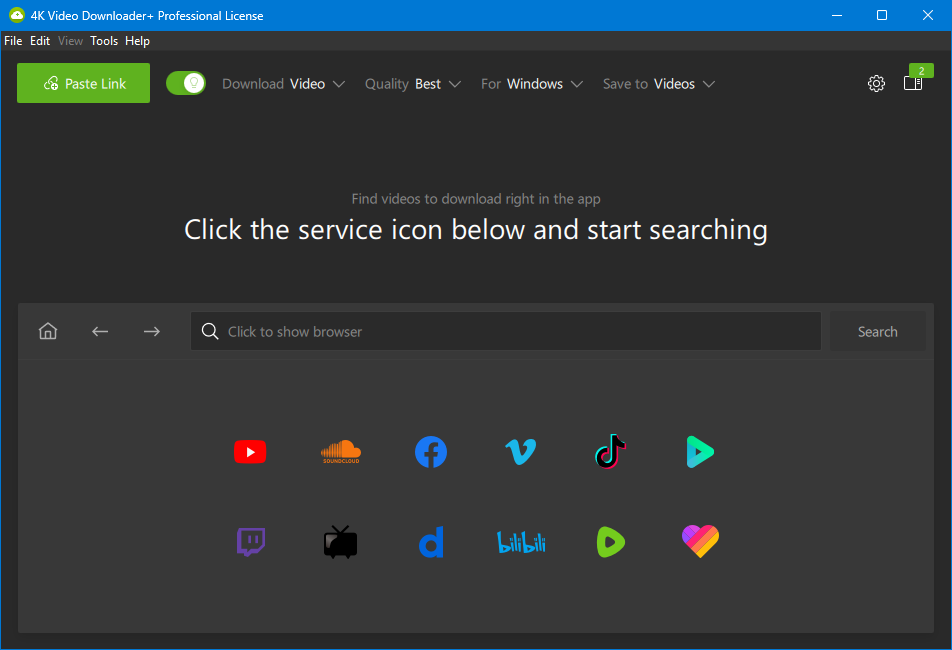Open the Likee heart service icon
Viewport: 952px width, 650px height.
[x=701, y=541]
